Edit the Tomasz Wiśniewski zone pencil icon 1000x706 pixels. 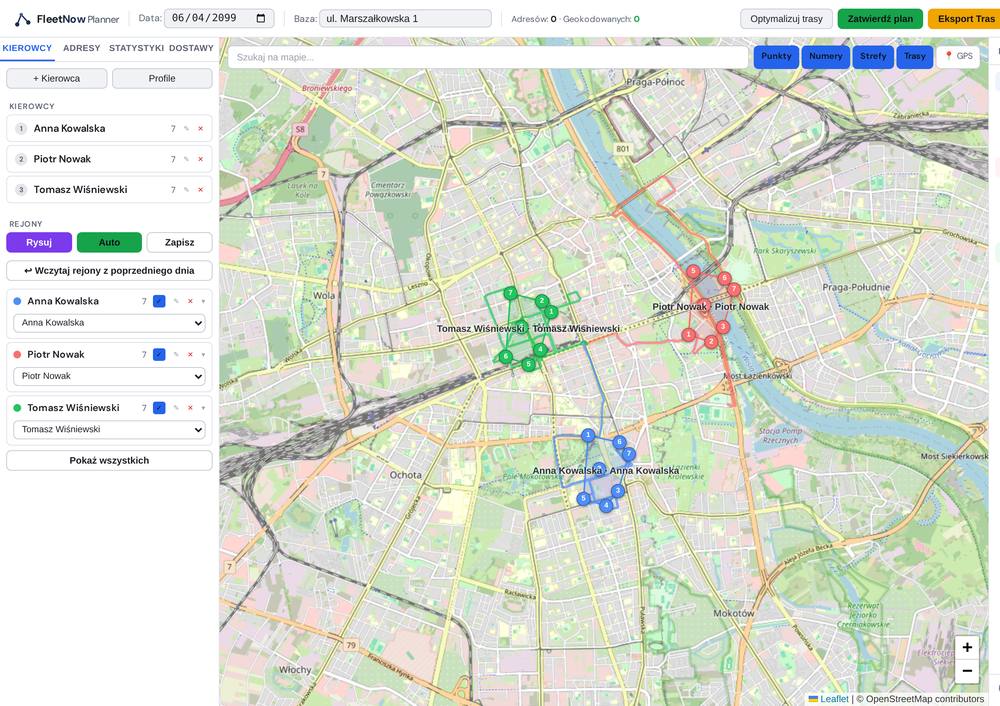(x=177, y=408)
